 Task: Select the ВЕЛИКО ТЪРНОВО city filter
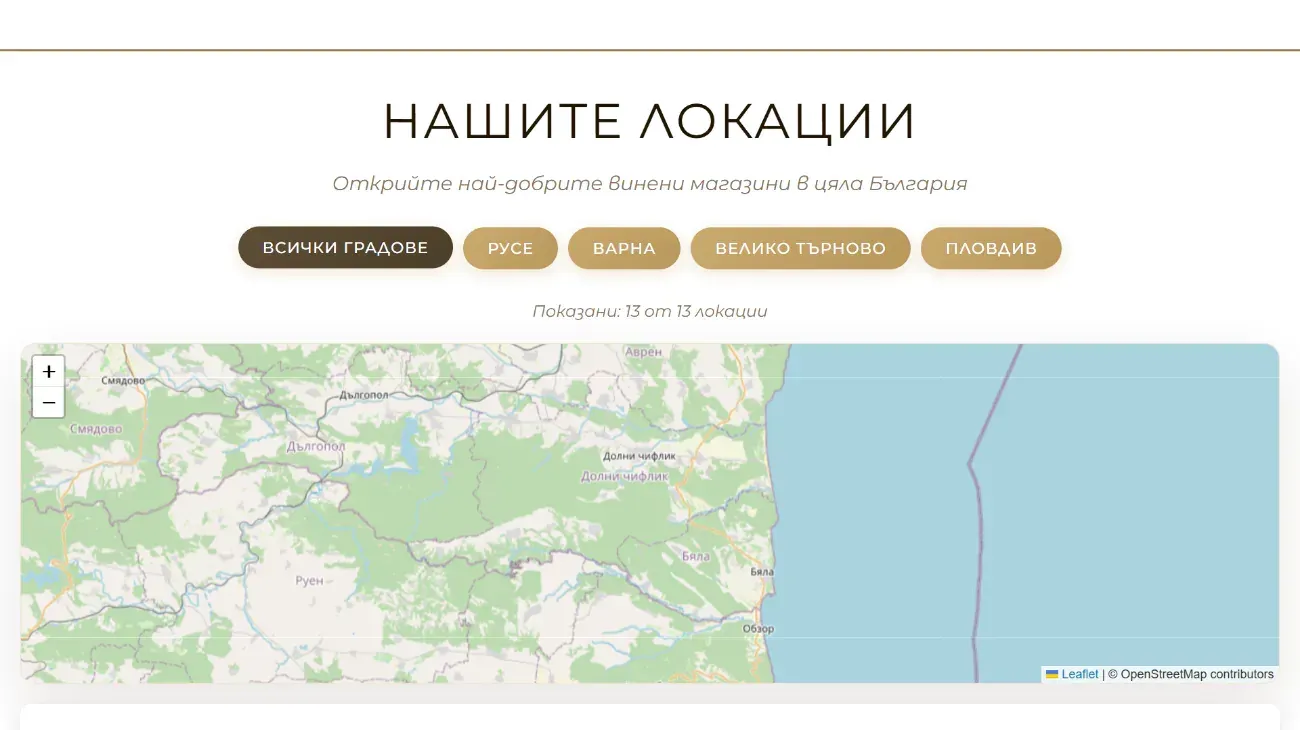pyautogui.click(x=800, y=248)
